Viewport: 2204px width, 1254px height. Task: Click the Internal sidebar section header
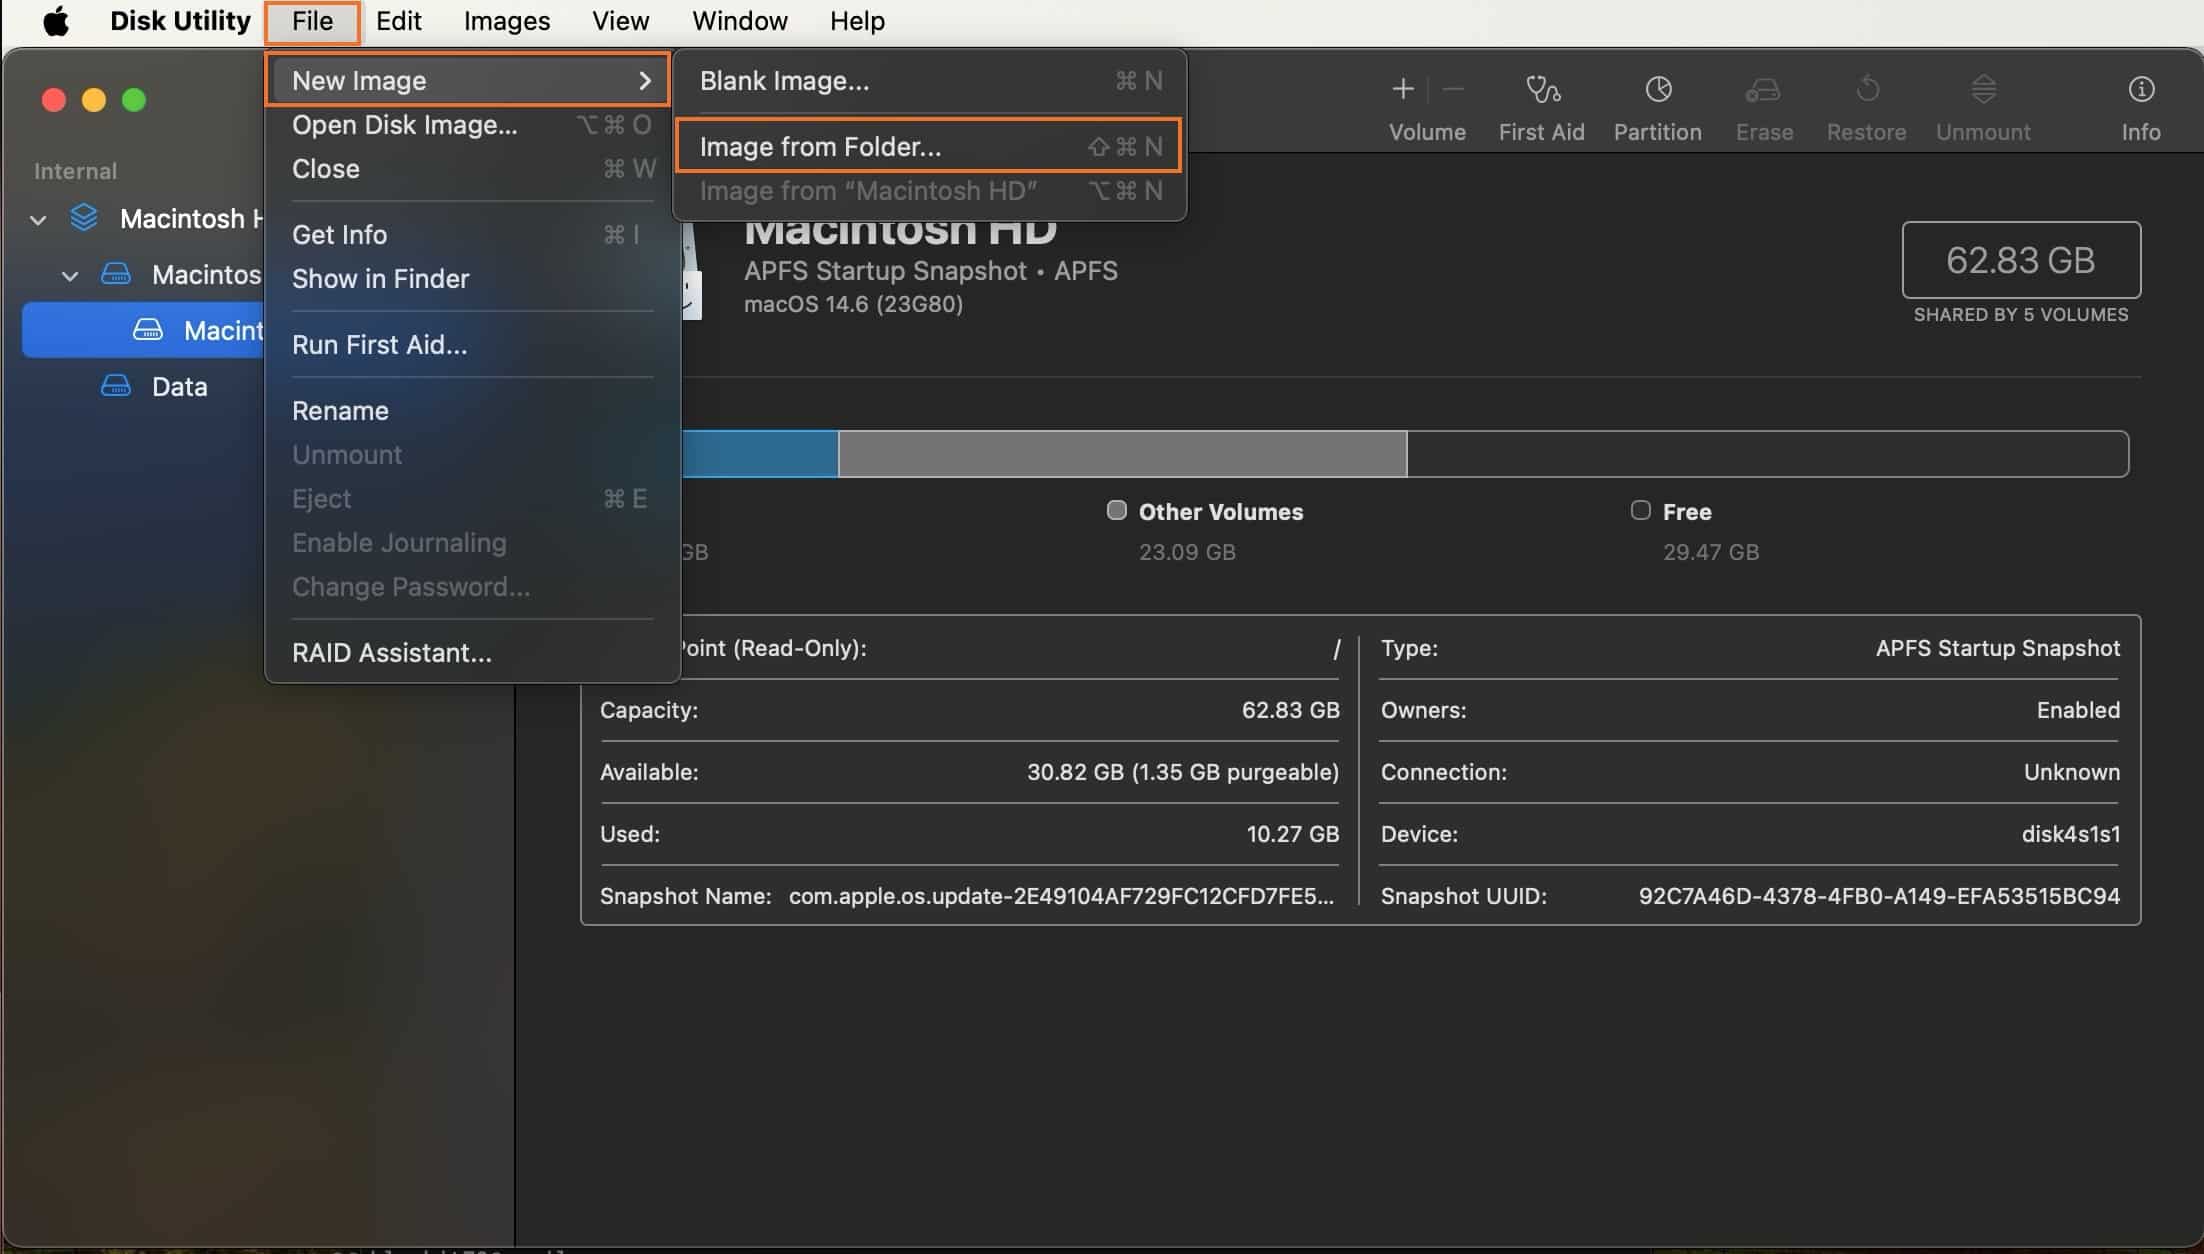[x=75, y=171]
